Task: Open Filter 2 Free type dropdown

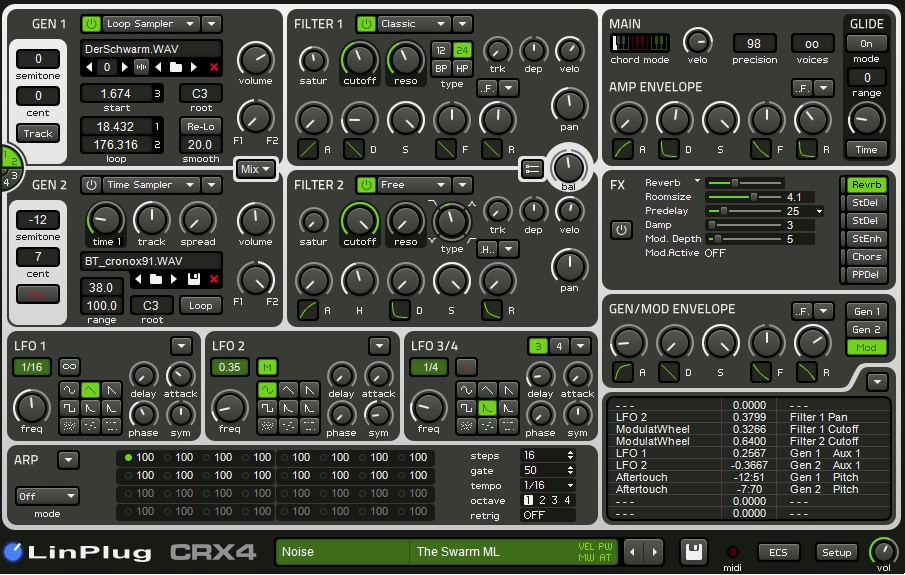Action: coord(413,185)
